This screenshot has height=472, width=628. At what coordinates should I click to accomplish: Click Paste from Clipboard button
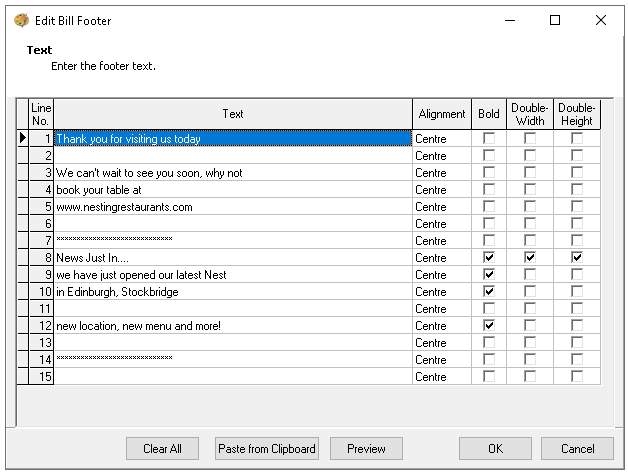pyautogui.click(x=266, y=449)
